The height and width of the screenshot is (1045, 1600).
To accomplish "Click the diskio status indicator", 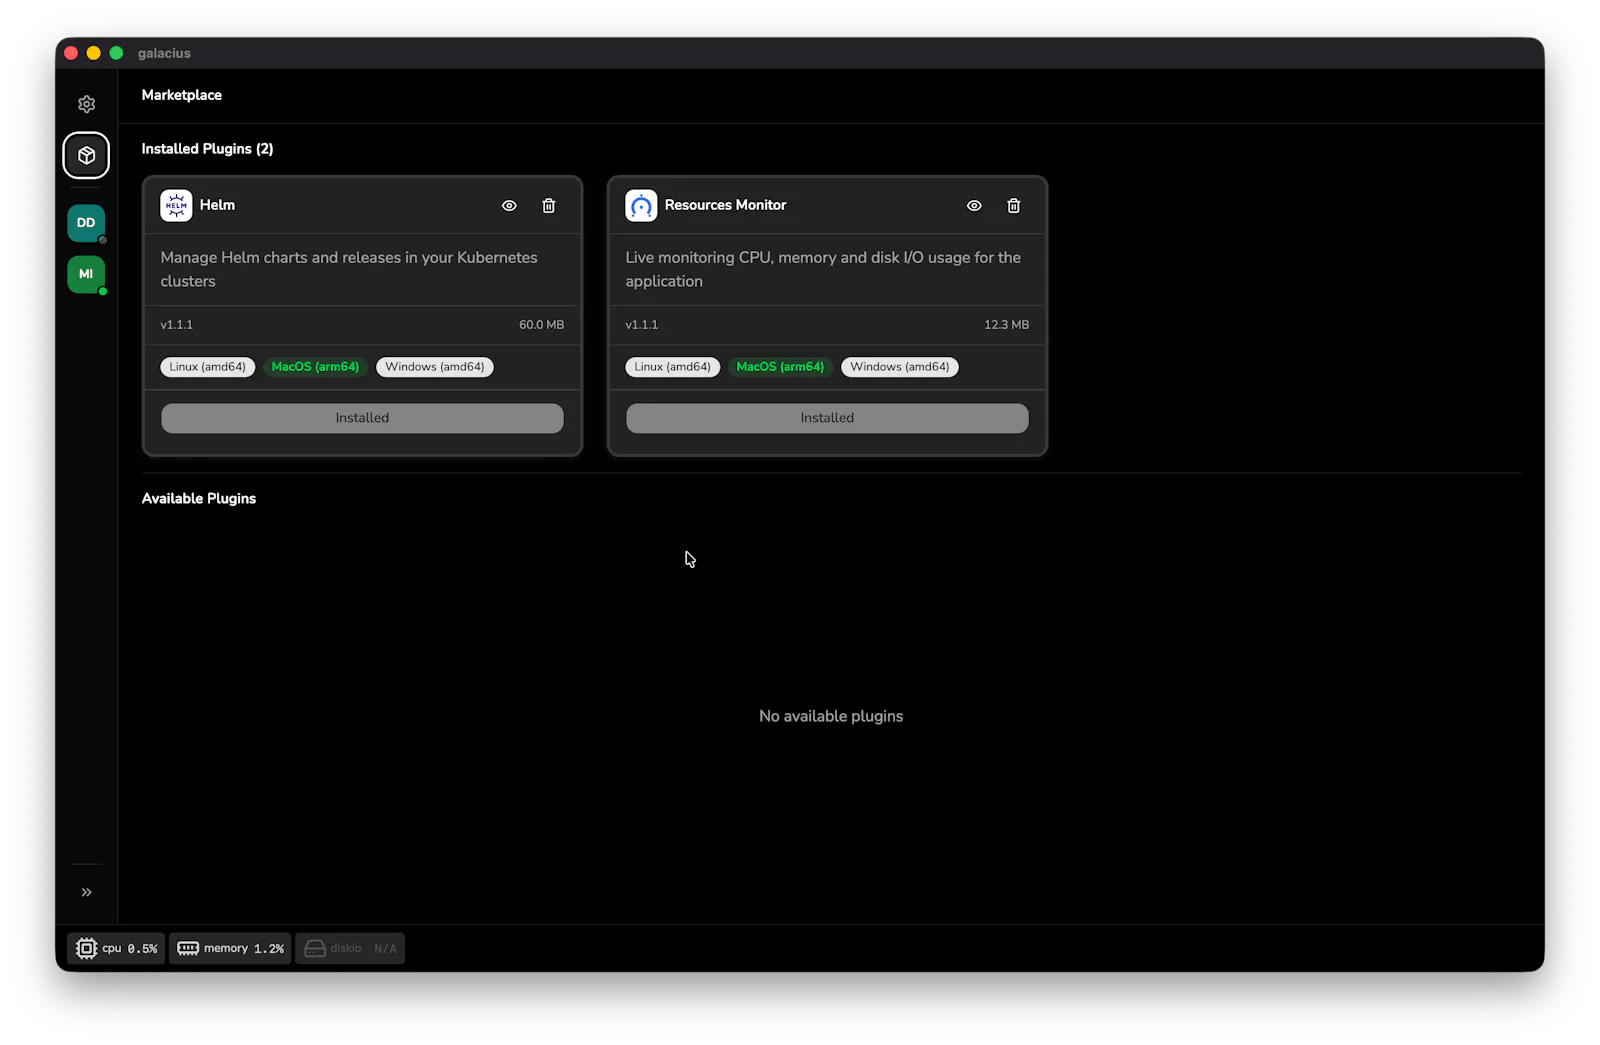I will 350,948.
